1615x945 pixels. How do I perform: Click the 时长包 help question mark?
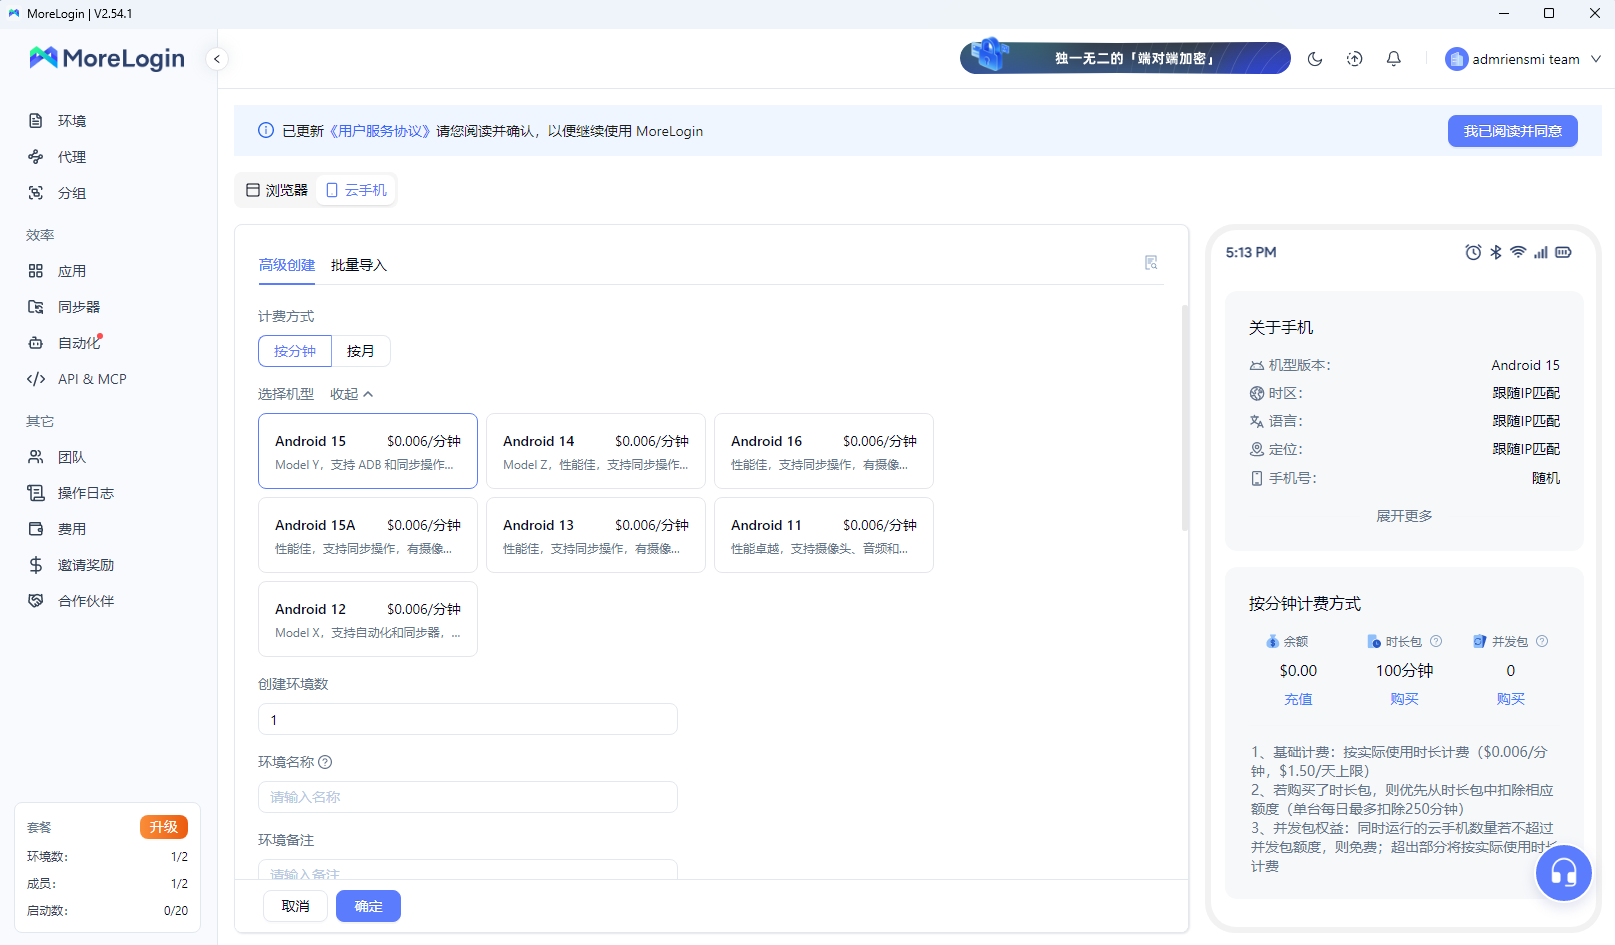coord(1436,641)
